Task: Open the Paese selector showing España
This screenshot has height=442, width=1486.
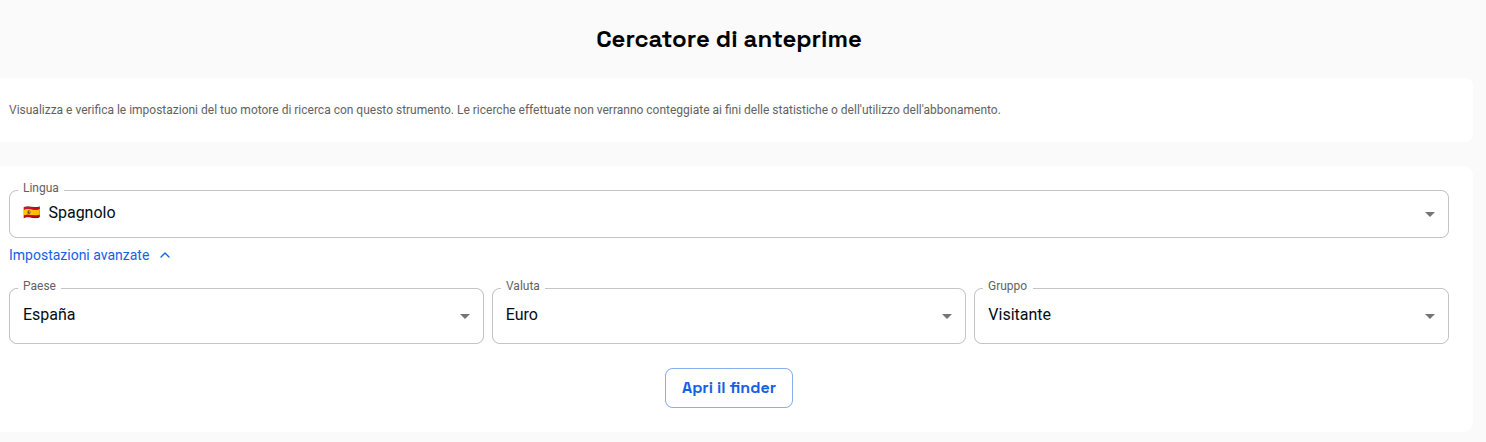Action: pos(246,316)
